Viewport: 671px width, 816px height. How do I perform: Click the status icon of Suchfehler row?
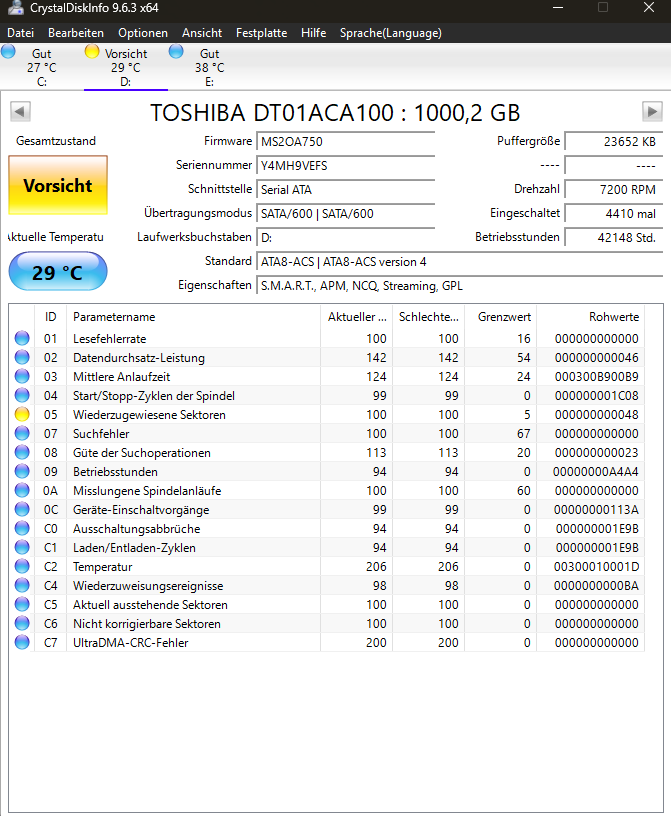click(22, 433)
